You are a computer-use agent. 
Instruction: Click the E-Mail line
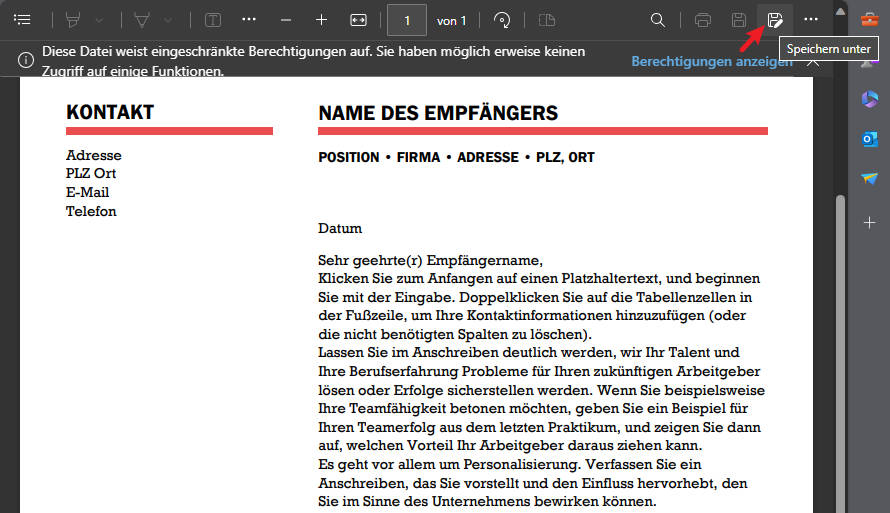coord(87,192)
